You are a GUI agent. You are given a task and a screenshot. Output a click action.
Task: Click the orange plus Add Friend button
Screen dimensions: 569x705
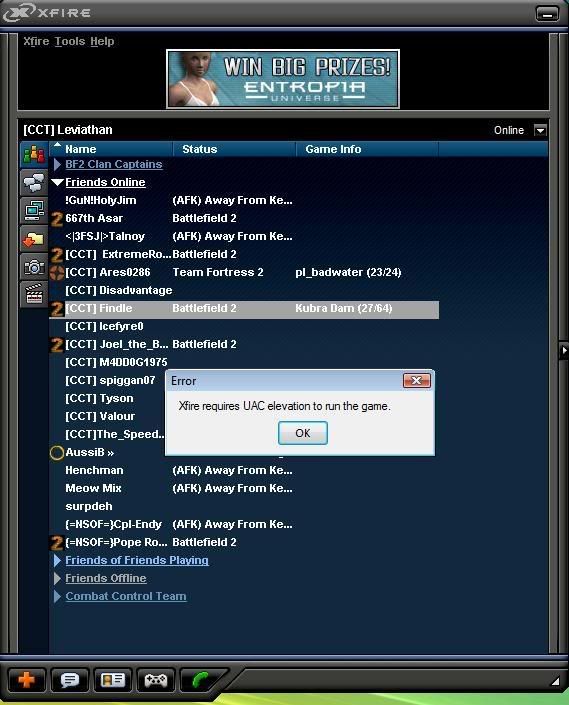tap(27, 679)
